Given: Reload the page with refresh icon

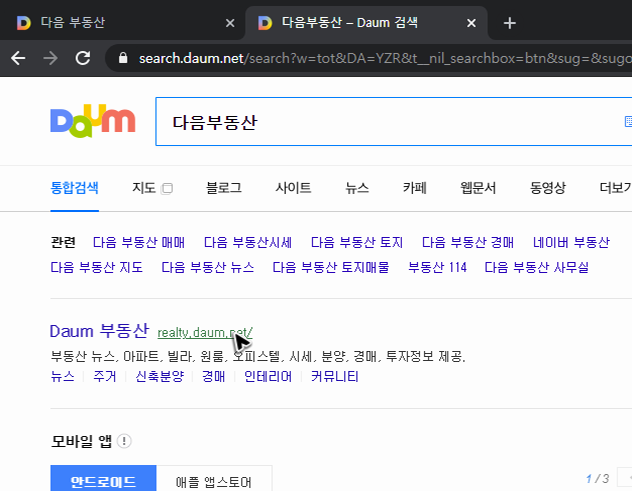Looking at the screenshot, I should [83, 58].
